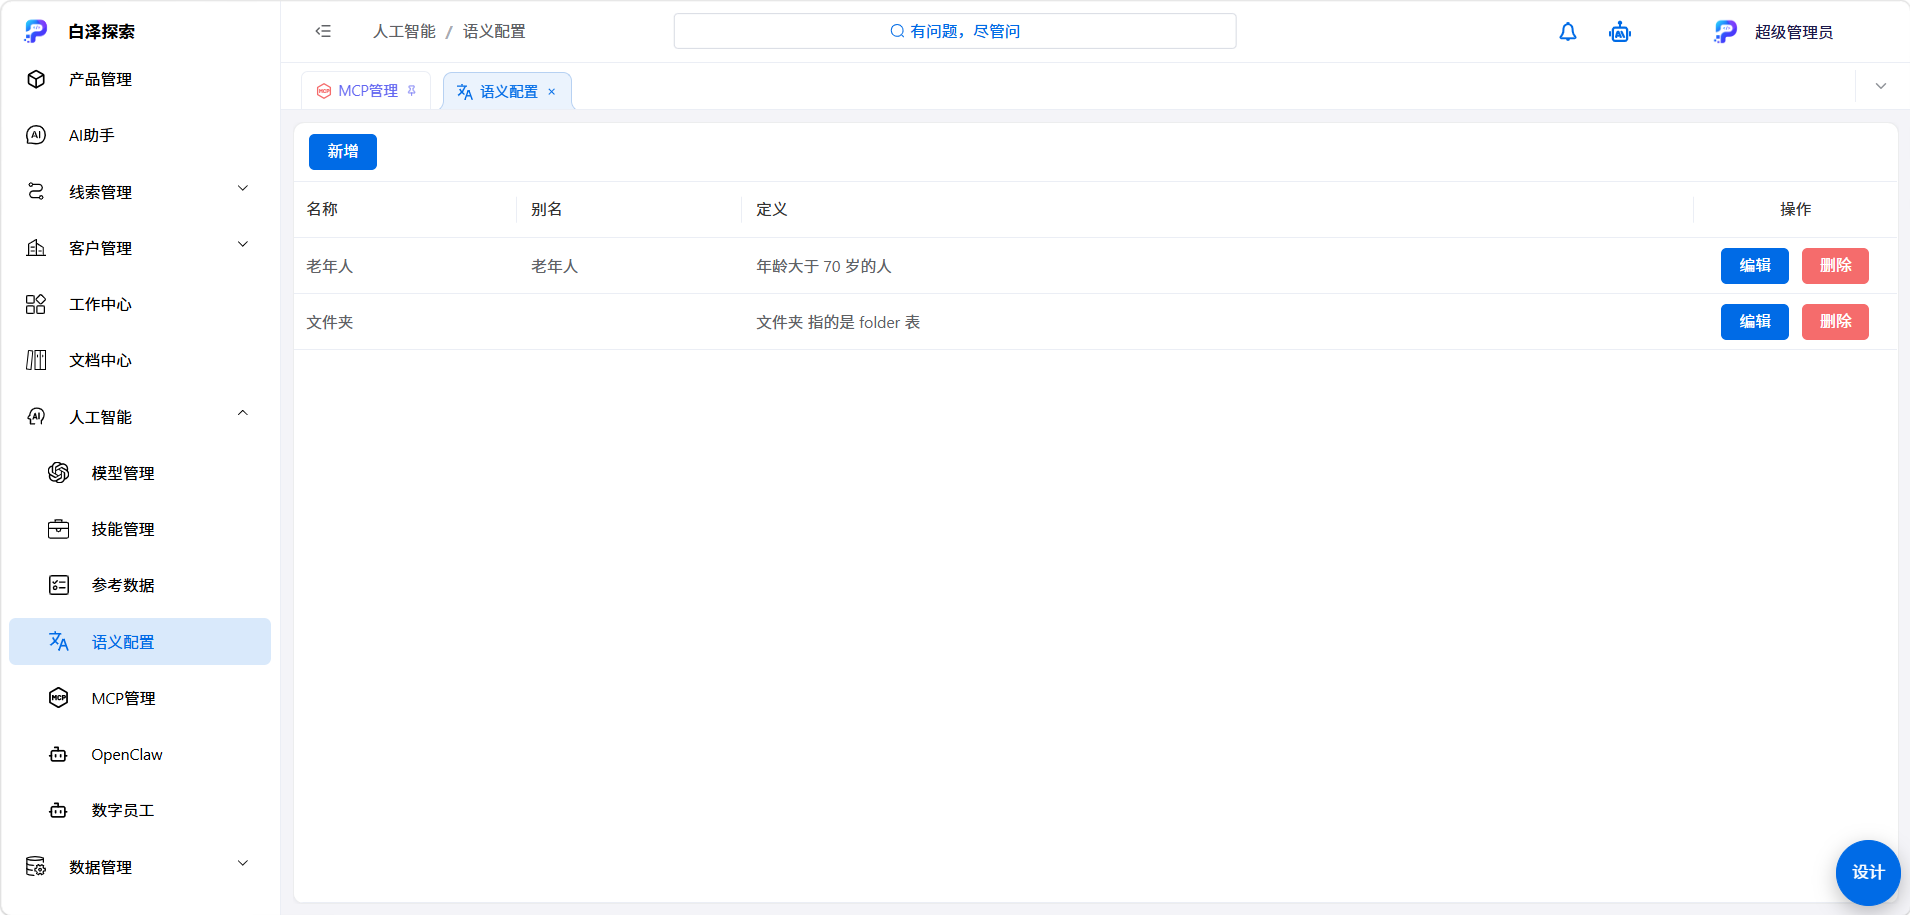The width and height of the screenshot is (1910, 915).
Task: Click the 技能管理 briefcase icon
Action: tap(59, 529)
